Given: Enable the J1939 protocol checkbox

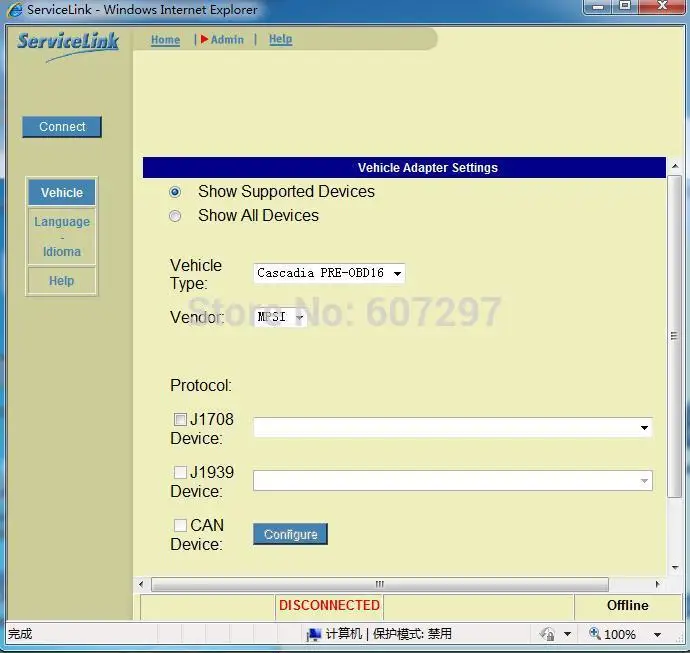Looking at the screenshot, I should pyautogui.click(x=180, y=473).
